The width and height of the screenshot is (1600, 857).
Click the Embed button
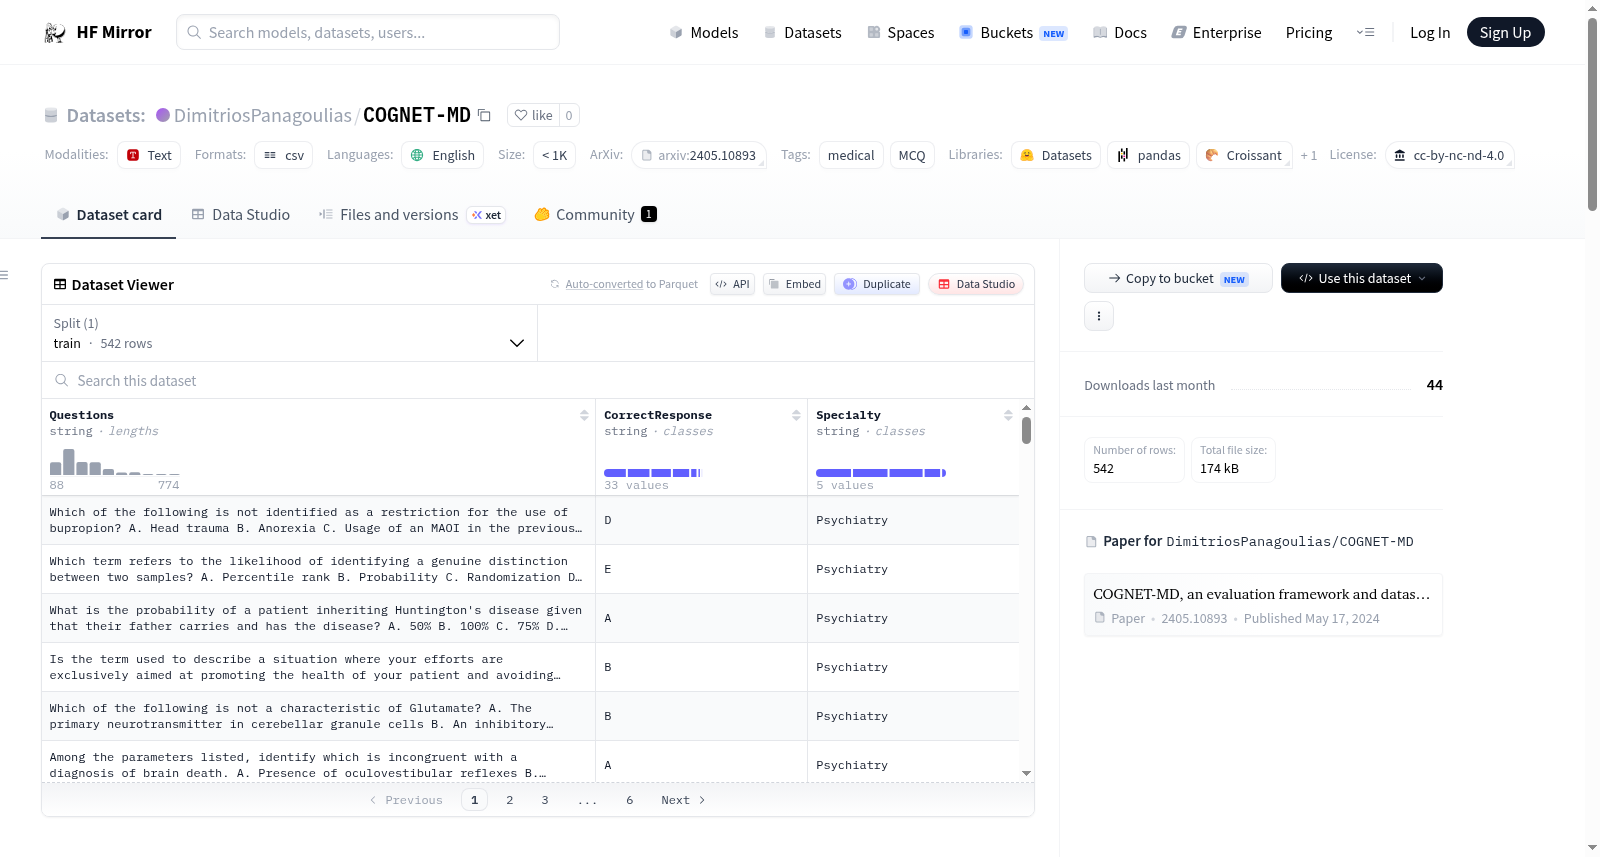pos(794,284)
